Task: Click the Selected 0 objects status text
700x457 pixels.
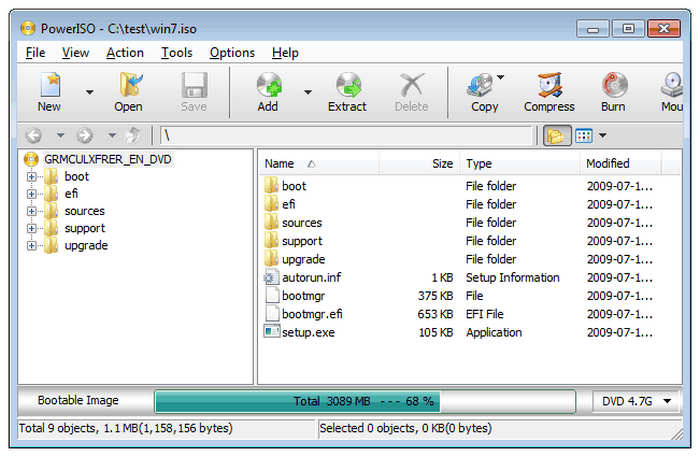Action: pos(405,428)
